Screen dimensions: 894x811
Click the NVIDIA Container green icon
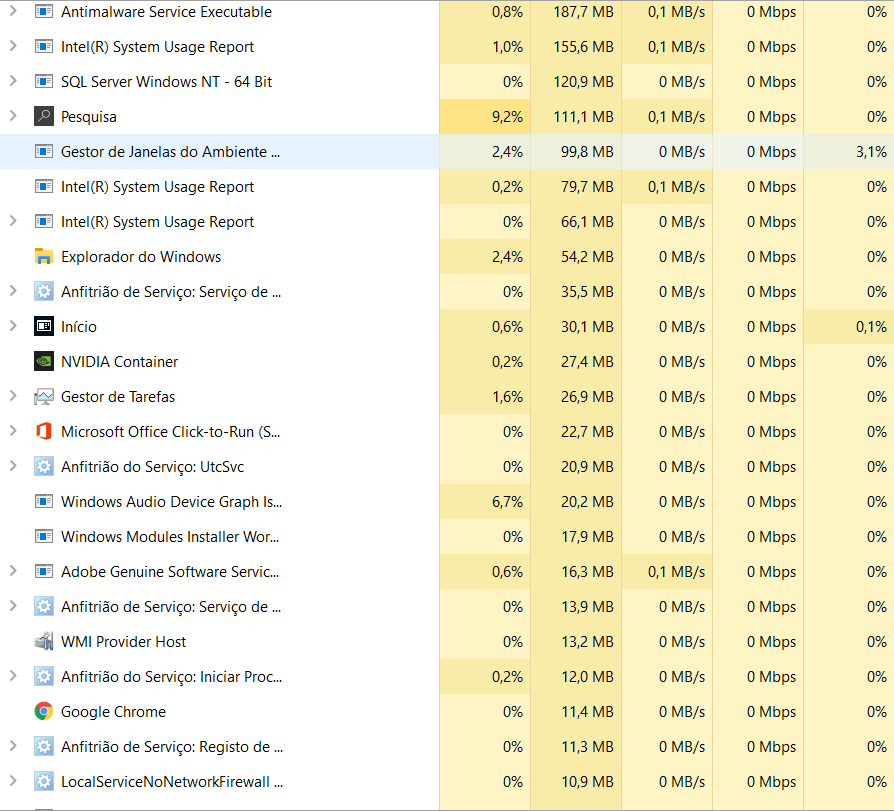coord(44,362)
